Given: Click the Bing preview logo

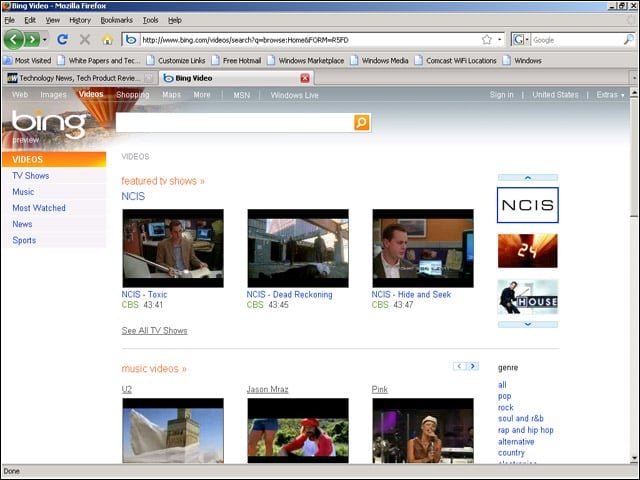Looking at the screenshot, I should 48,126.
